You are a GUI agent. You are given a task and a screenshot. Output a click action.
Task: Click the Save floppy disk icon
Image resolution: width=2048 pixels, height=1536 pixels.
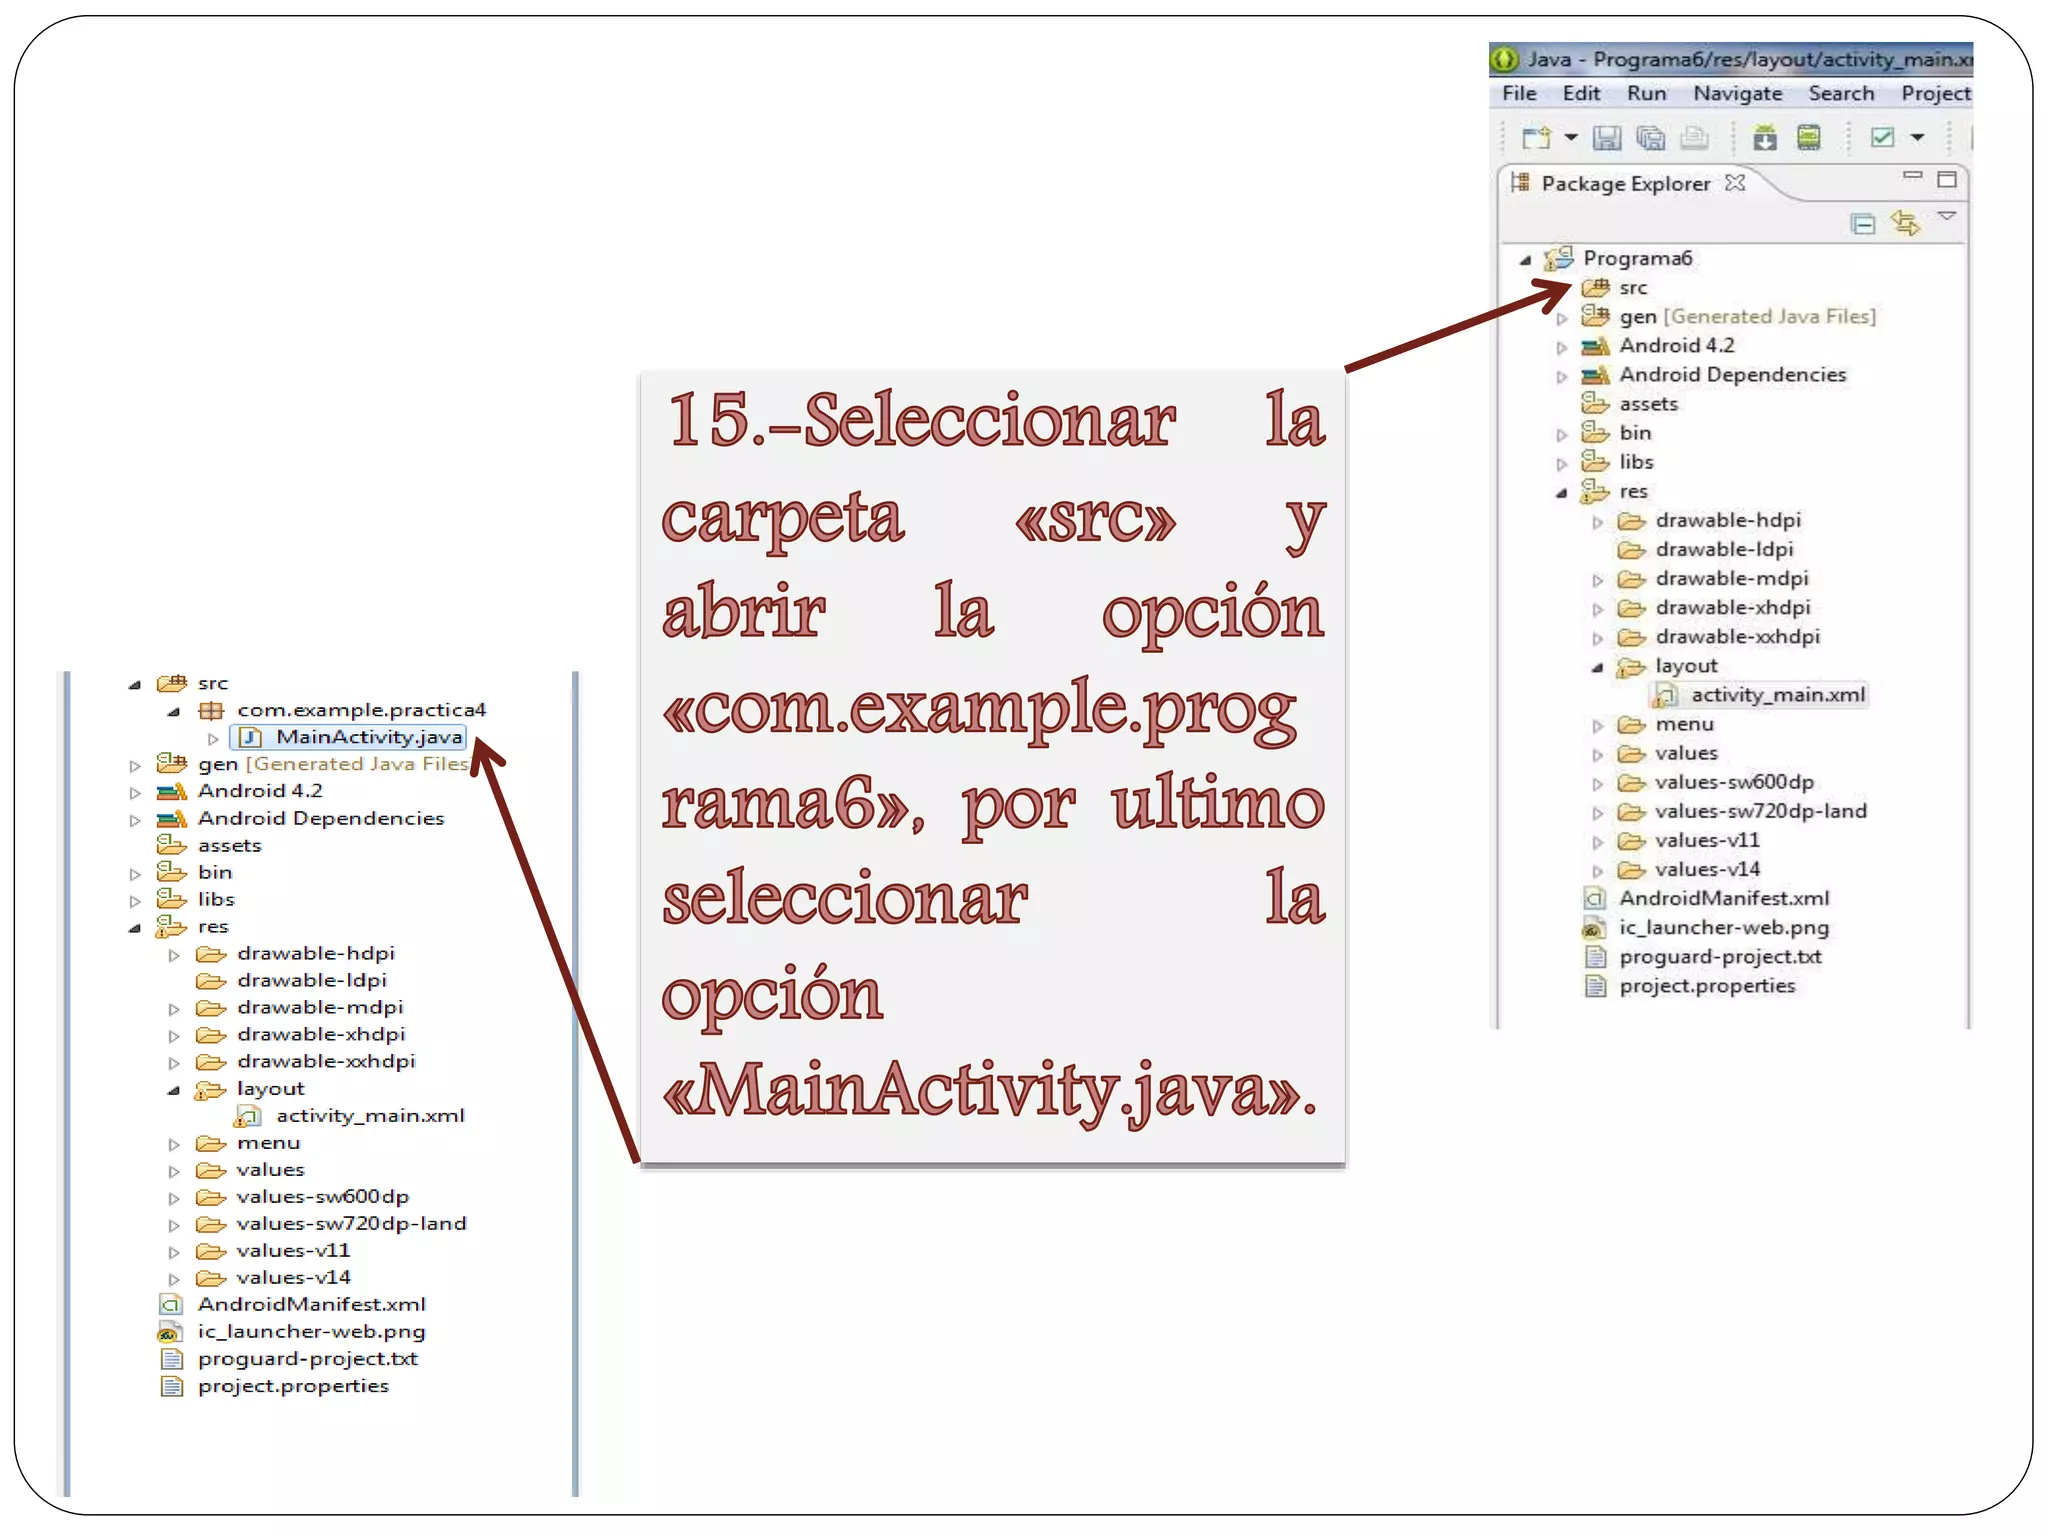point(1606,137)
